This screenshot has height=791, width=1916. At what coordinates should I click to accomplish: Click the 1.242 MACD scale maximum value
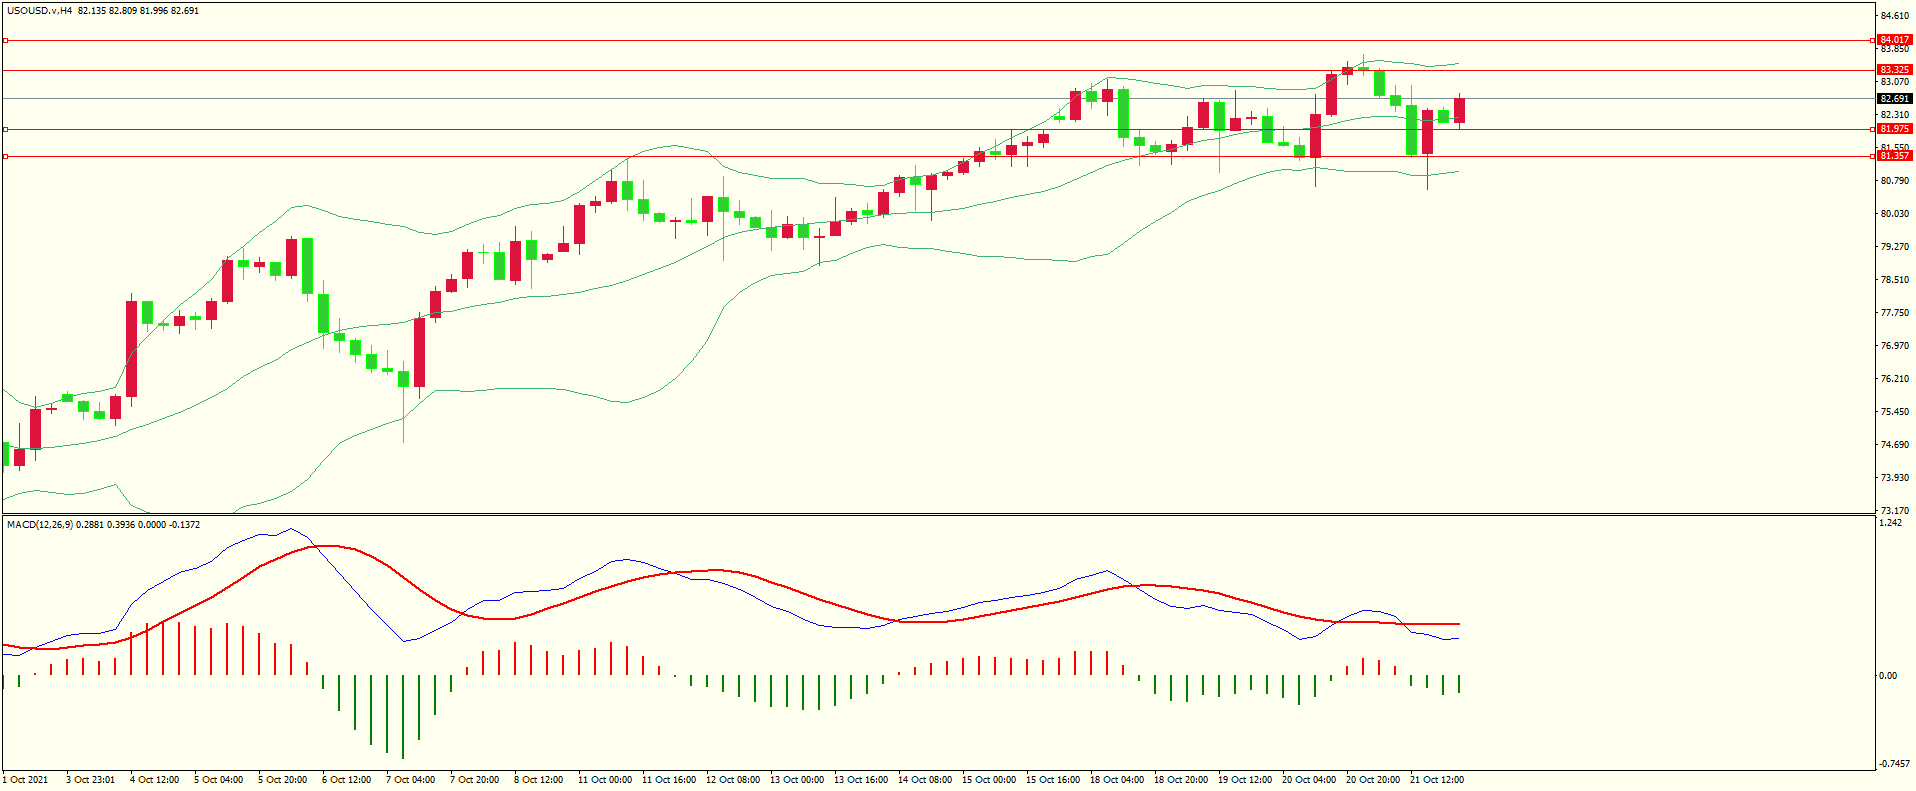[1890, 523]
